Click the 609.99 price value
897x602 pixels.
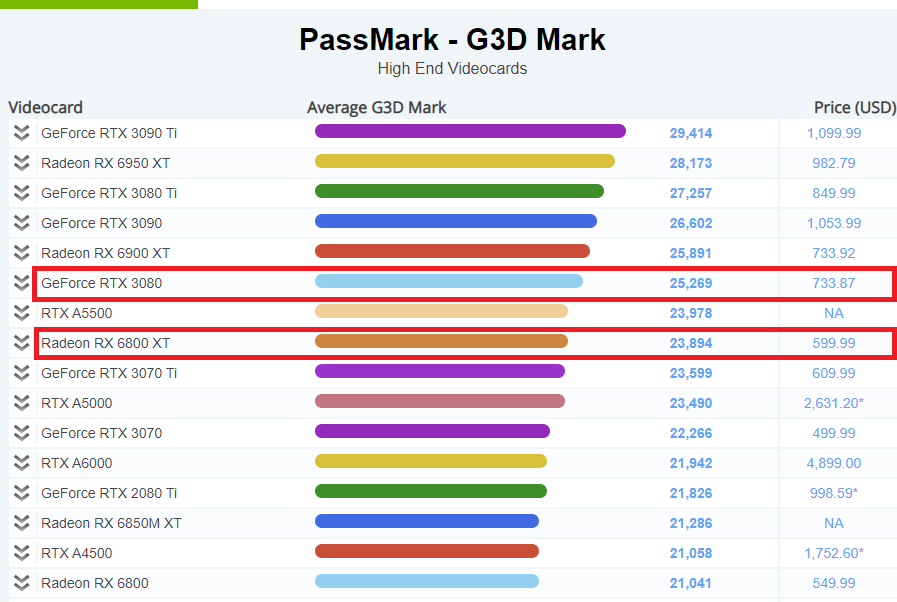coord(834,373)
